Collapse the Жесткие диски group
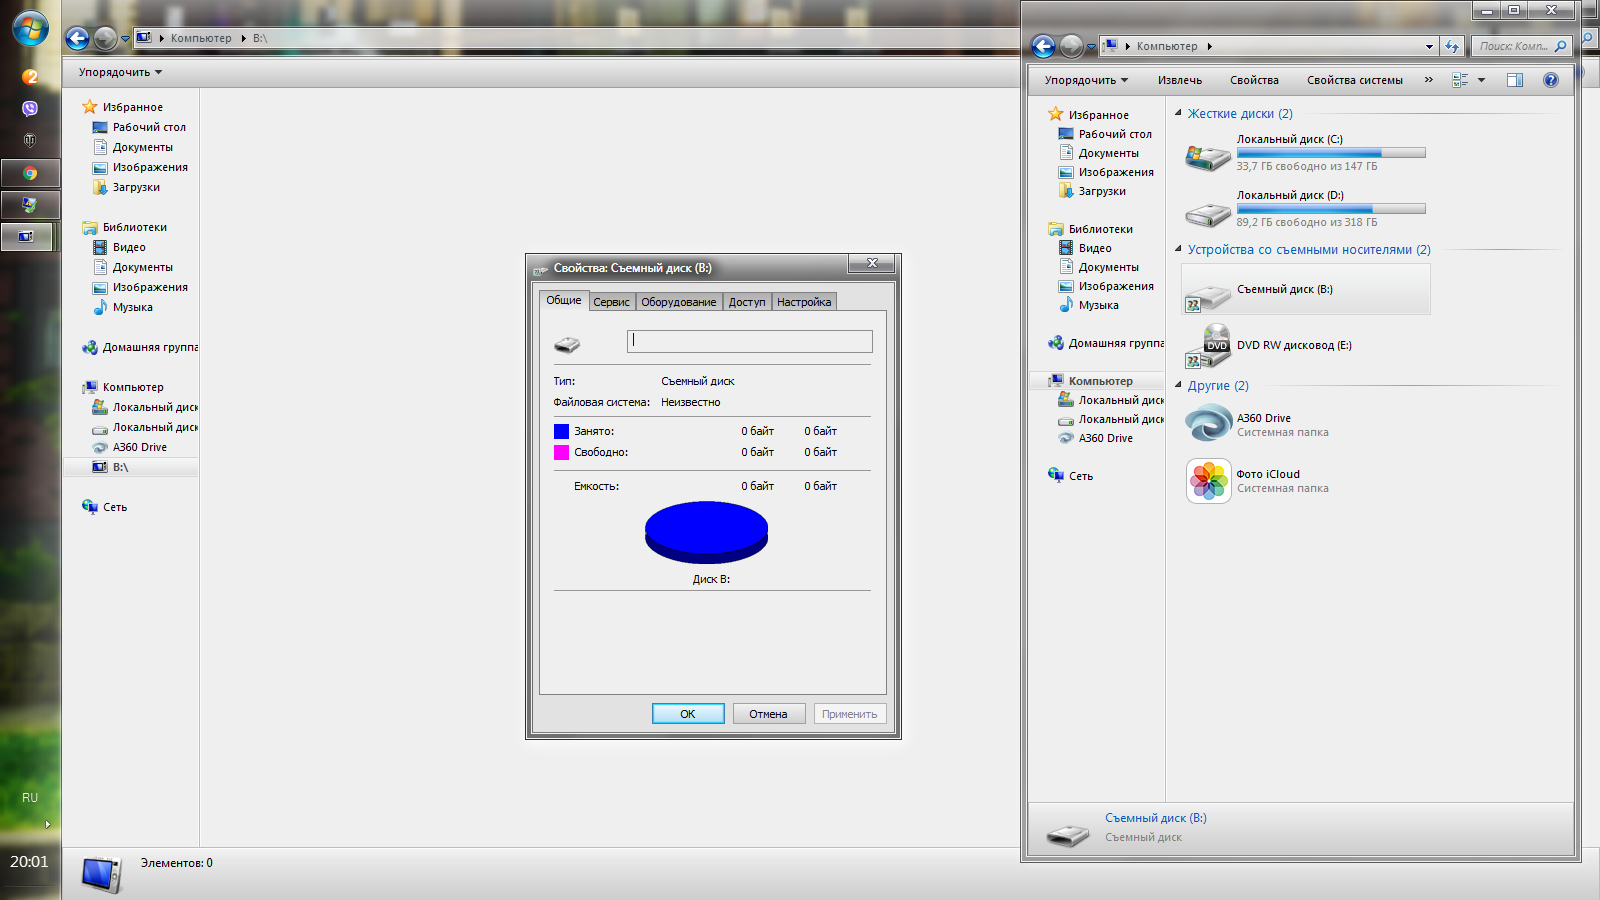The width and height of the screenshot is (1600, 900). (1178, 113)
